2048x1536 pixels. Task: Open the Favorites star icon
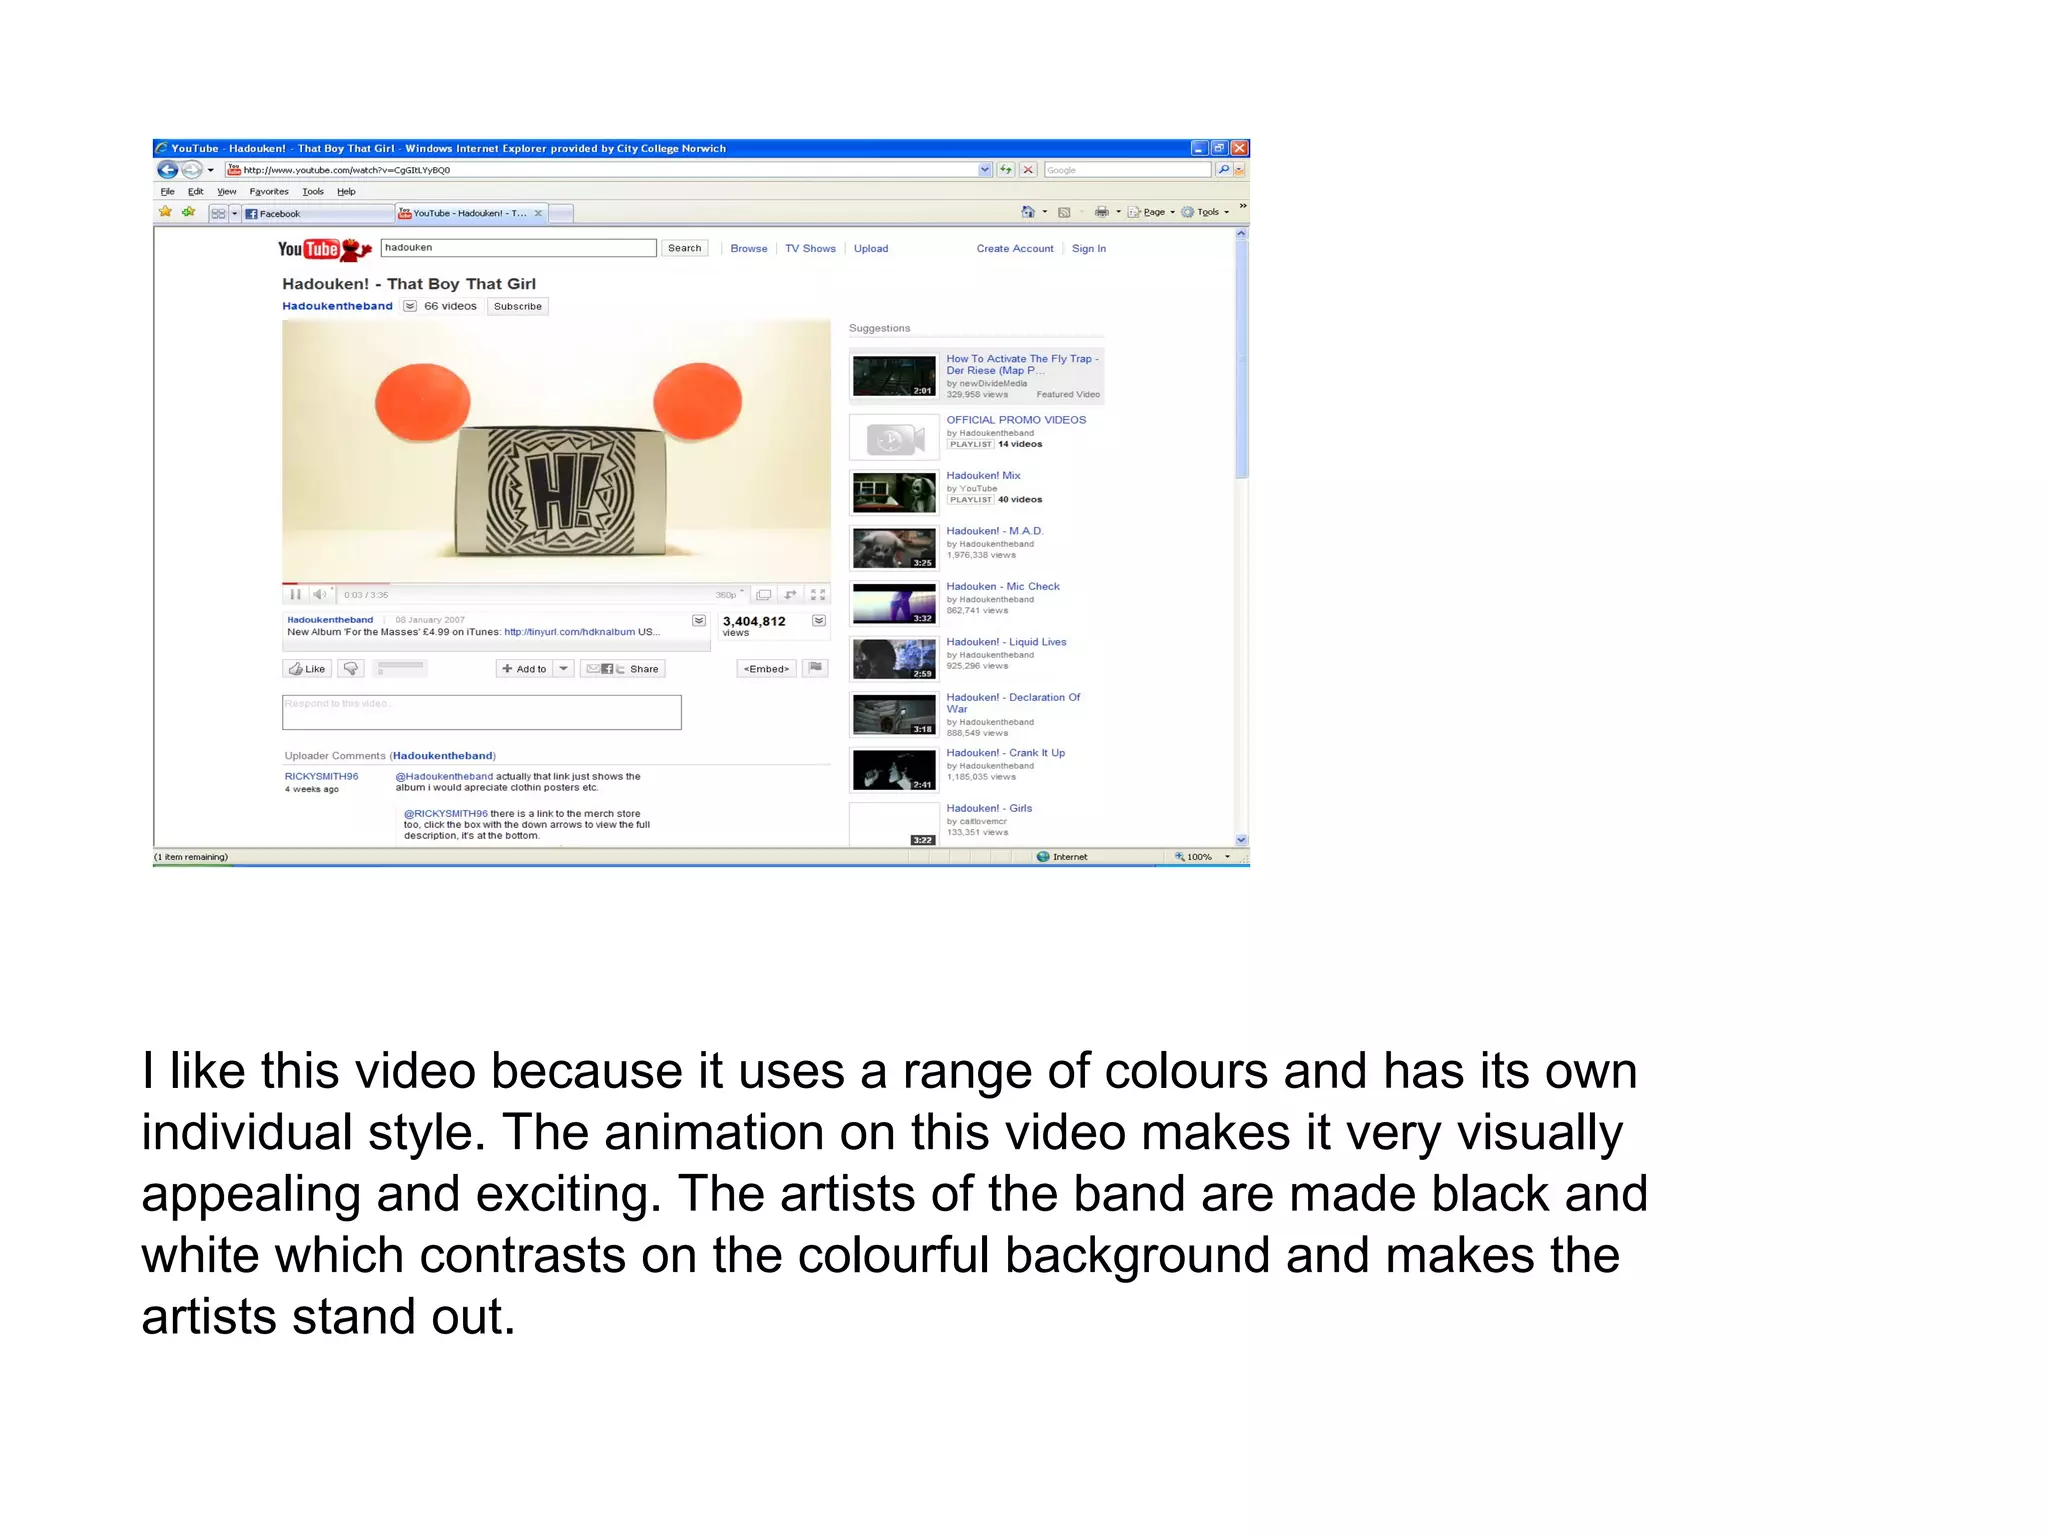pyautogui.click(x=166, y=212)
